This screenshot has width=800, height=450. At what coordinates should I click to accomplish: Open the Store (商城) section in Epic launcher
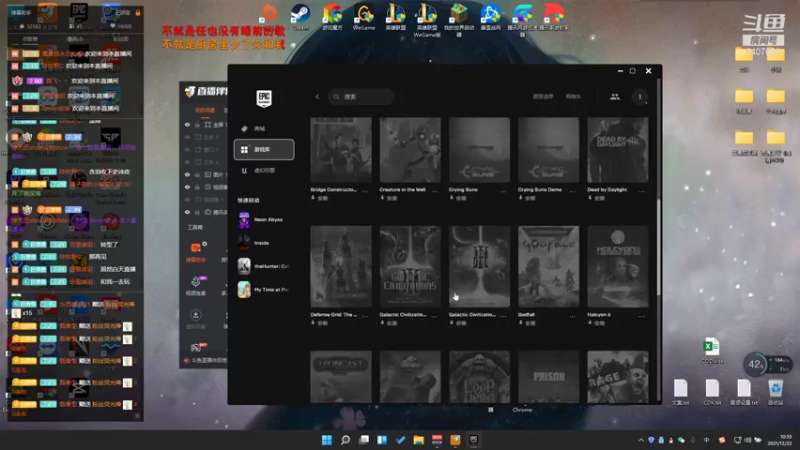pyautogui.click(x=264, y=129)
